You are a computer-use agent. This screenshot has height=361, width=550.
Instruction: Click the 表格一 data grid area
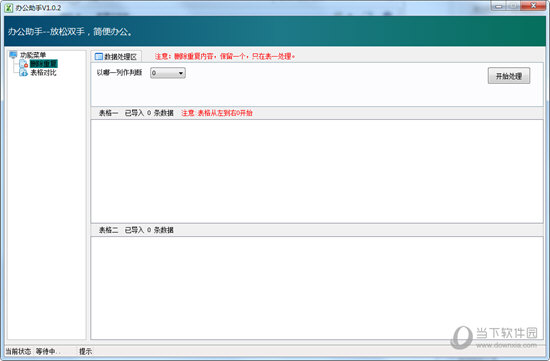coord(317,171)
